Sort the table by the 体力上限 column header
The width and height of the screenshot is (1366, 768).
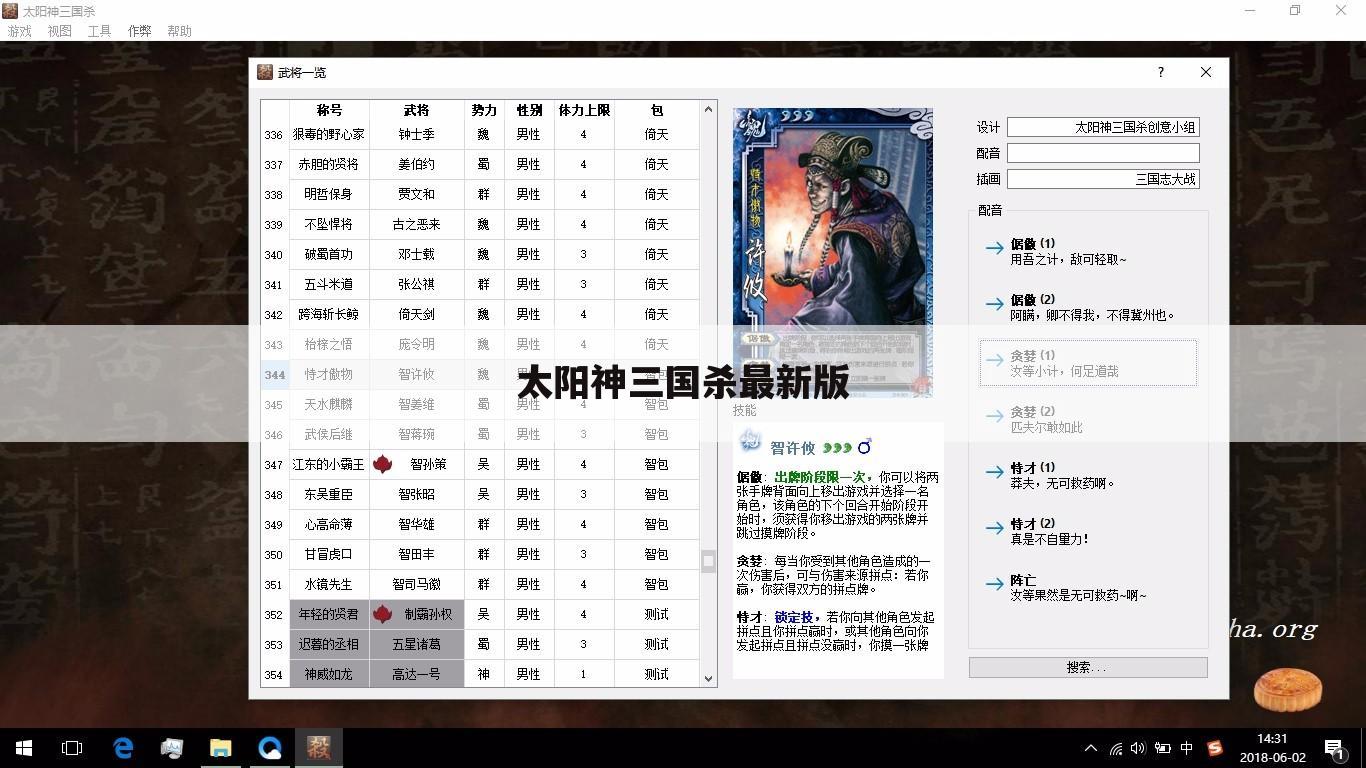[x=584, y=110]
